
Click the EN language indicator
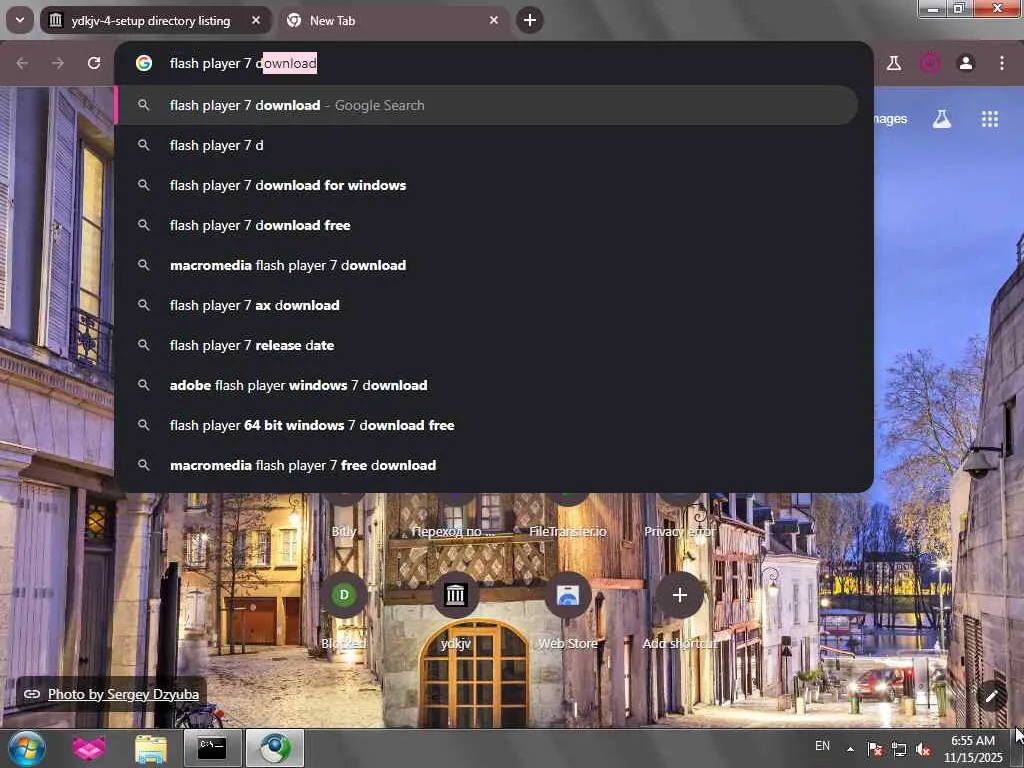822,746
